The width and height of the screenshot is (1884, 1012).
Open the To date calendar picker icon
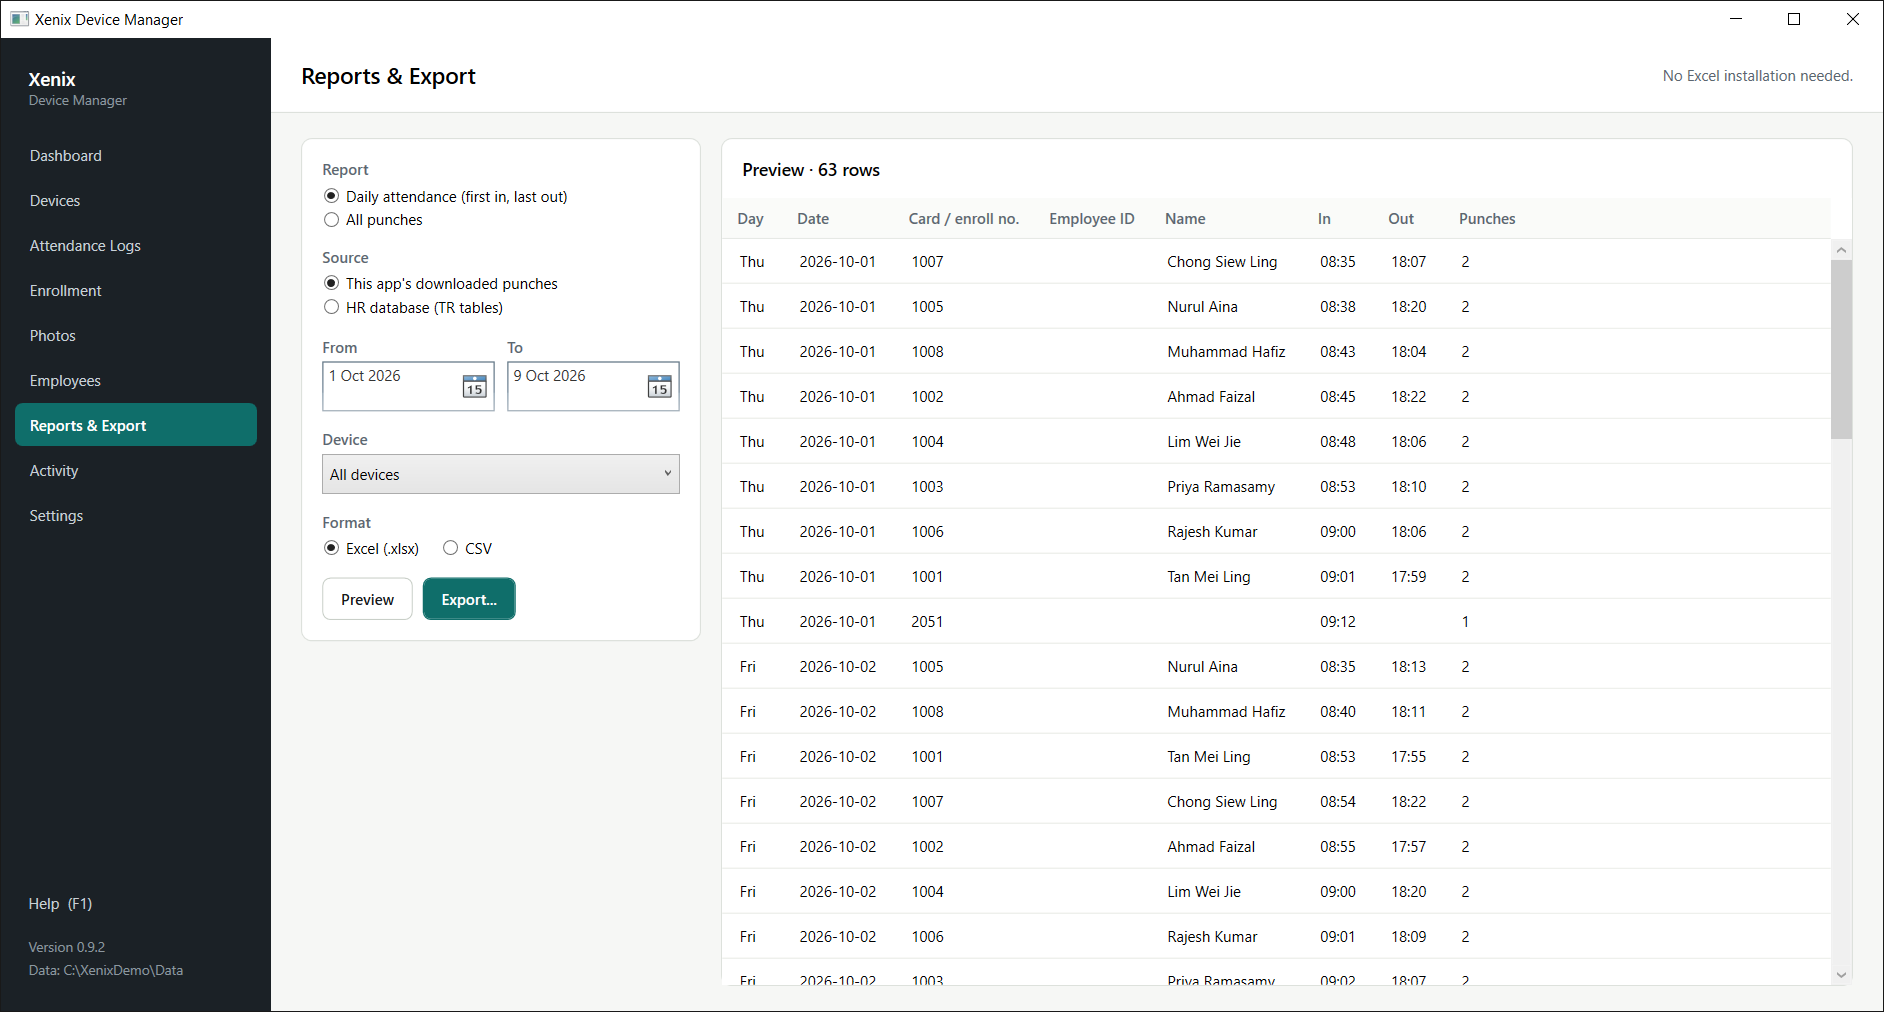(659, 387)
